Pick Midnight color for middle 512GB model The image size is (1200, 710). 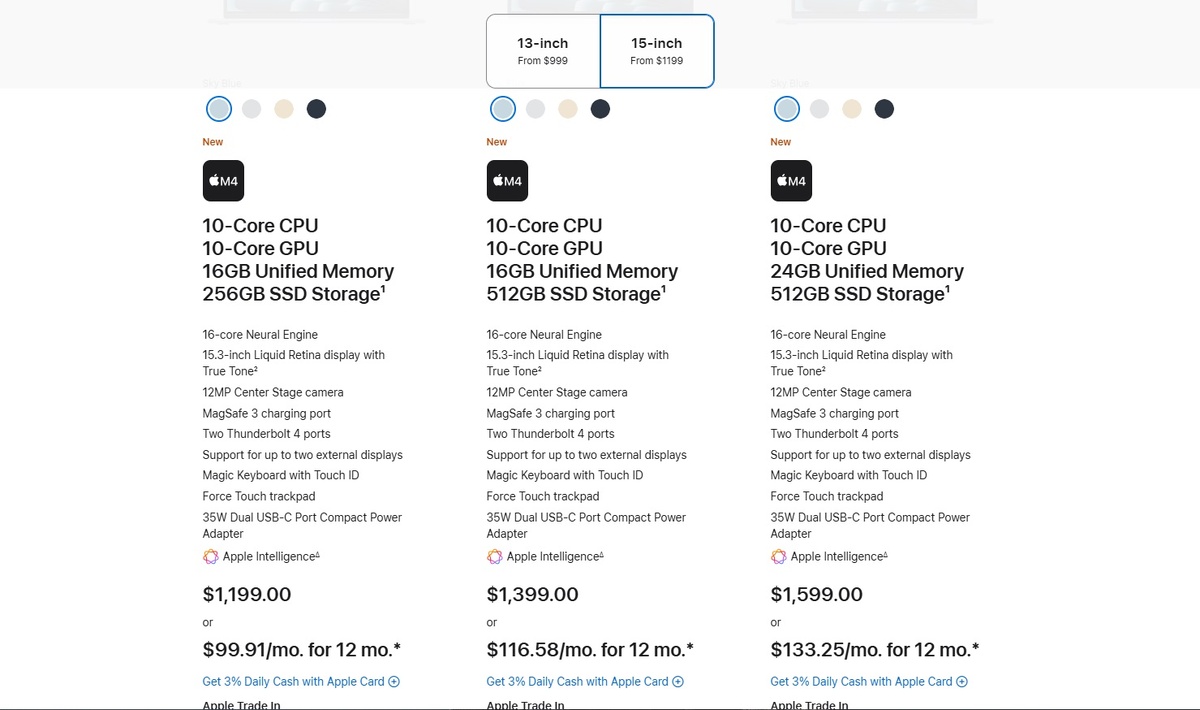pyautogui.click(x=600, y=109)
